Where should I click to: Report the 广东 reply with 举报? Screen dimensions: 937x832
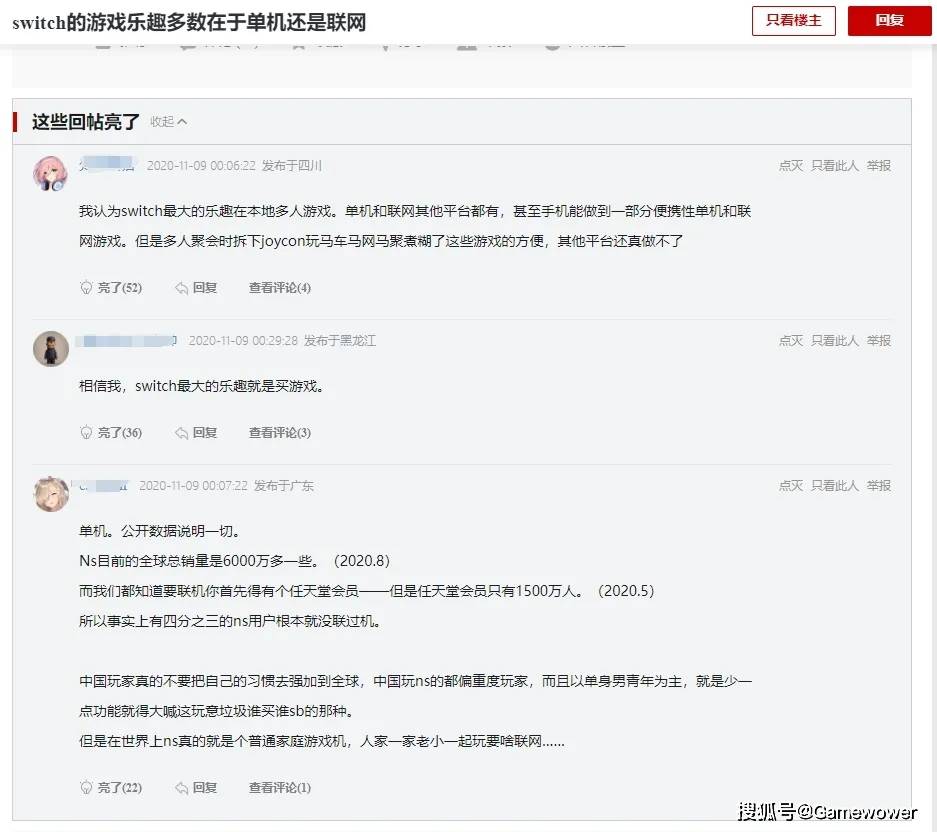click(x=878, y=486)
